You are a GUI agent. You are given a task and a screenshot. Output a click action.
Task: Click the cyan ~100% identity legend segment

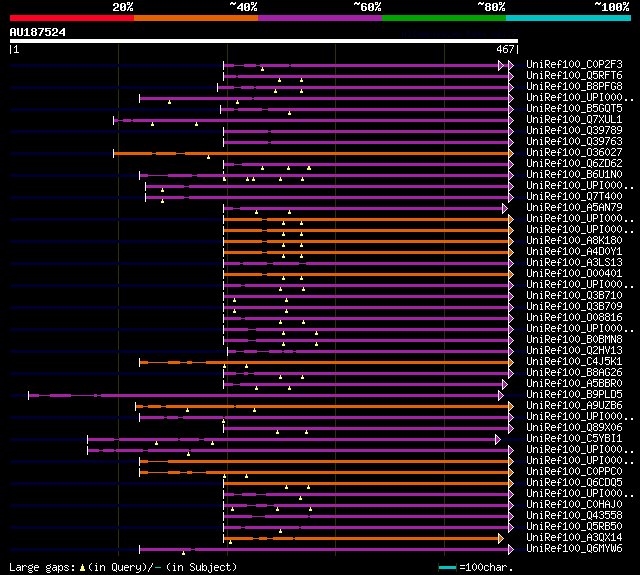pyautogui.click(x=569, y=18)
